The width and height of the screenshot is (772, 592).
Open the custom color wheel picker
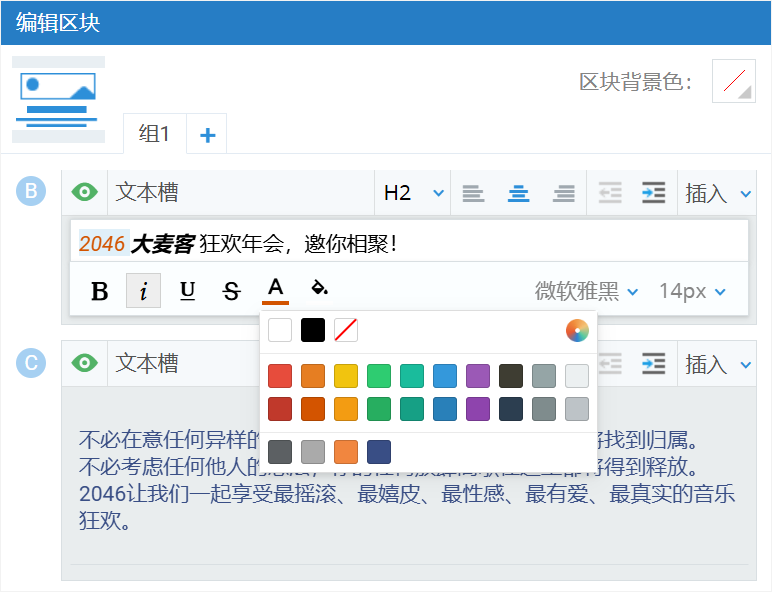pyautogui.click(x=577, y=330)
